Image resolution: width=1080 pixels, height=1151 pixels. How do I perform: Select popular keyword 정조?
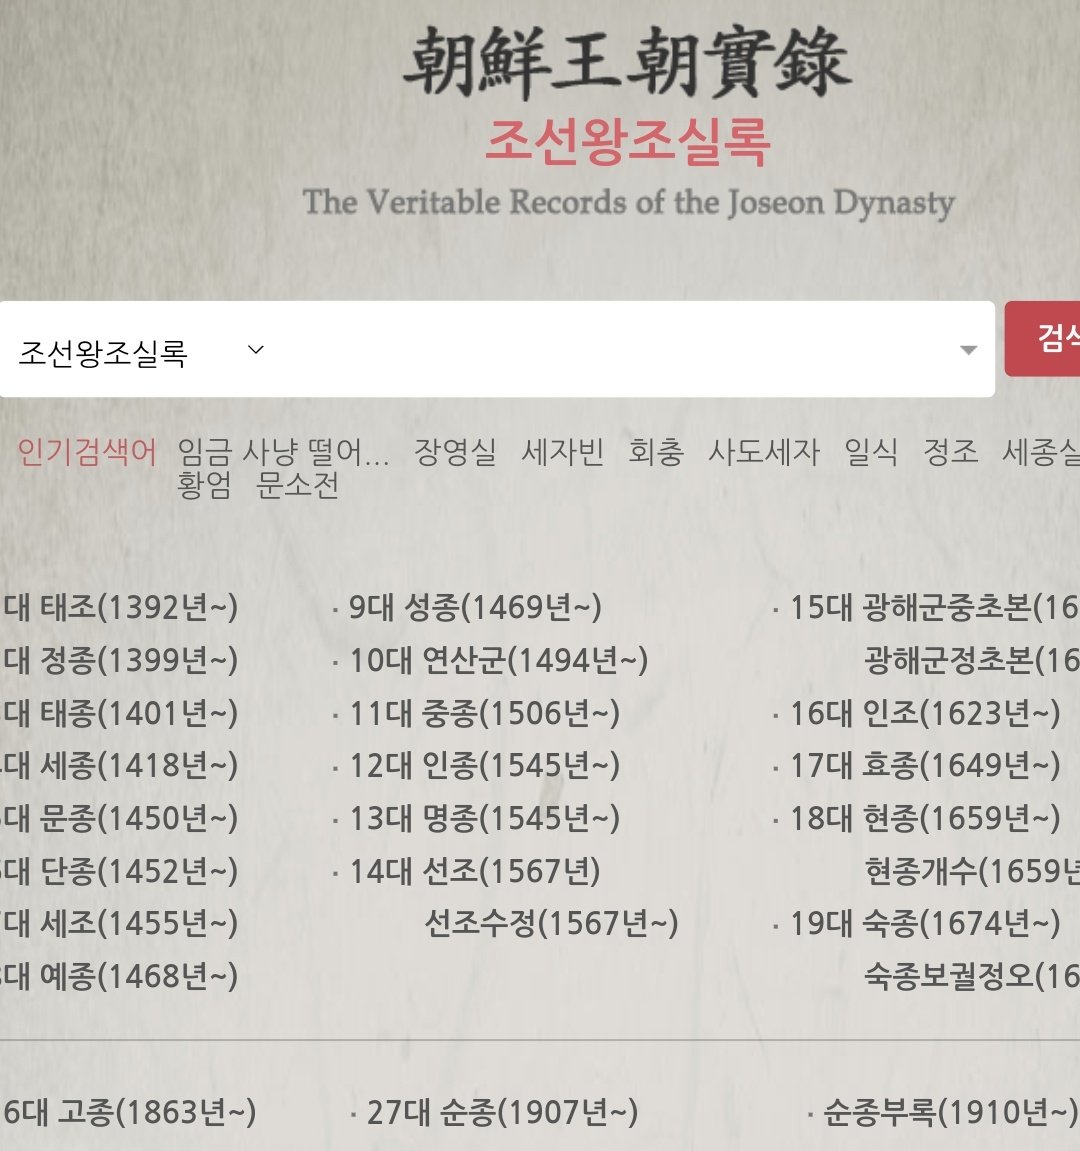coord(950,451)
